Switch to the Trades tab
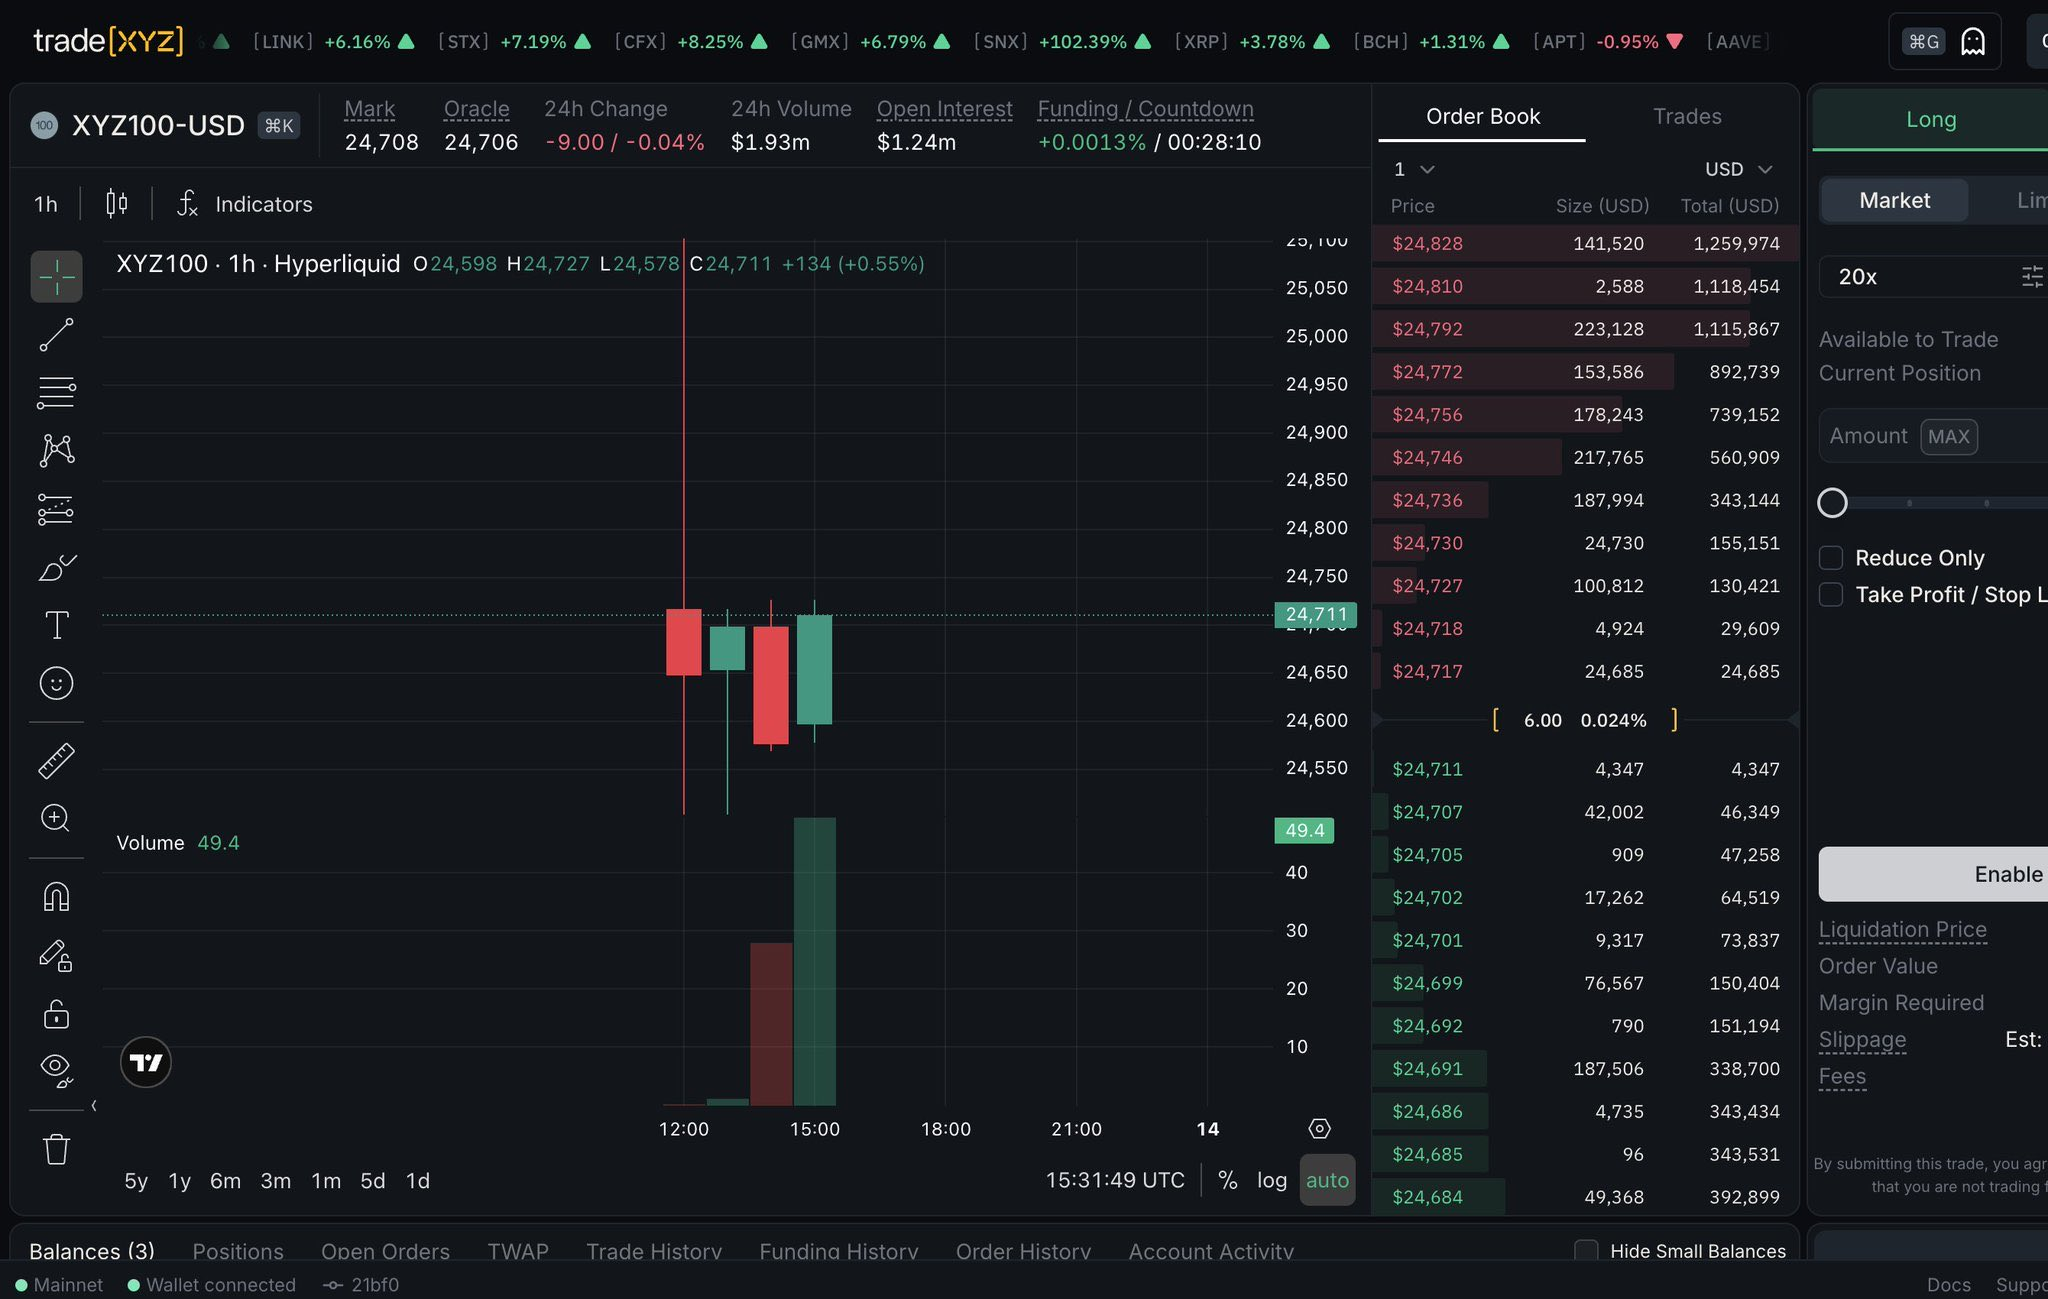The image size is (2048, 1299). tap(1687, 116)
